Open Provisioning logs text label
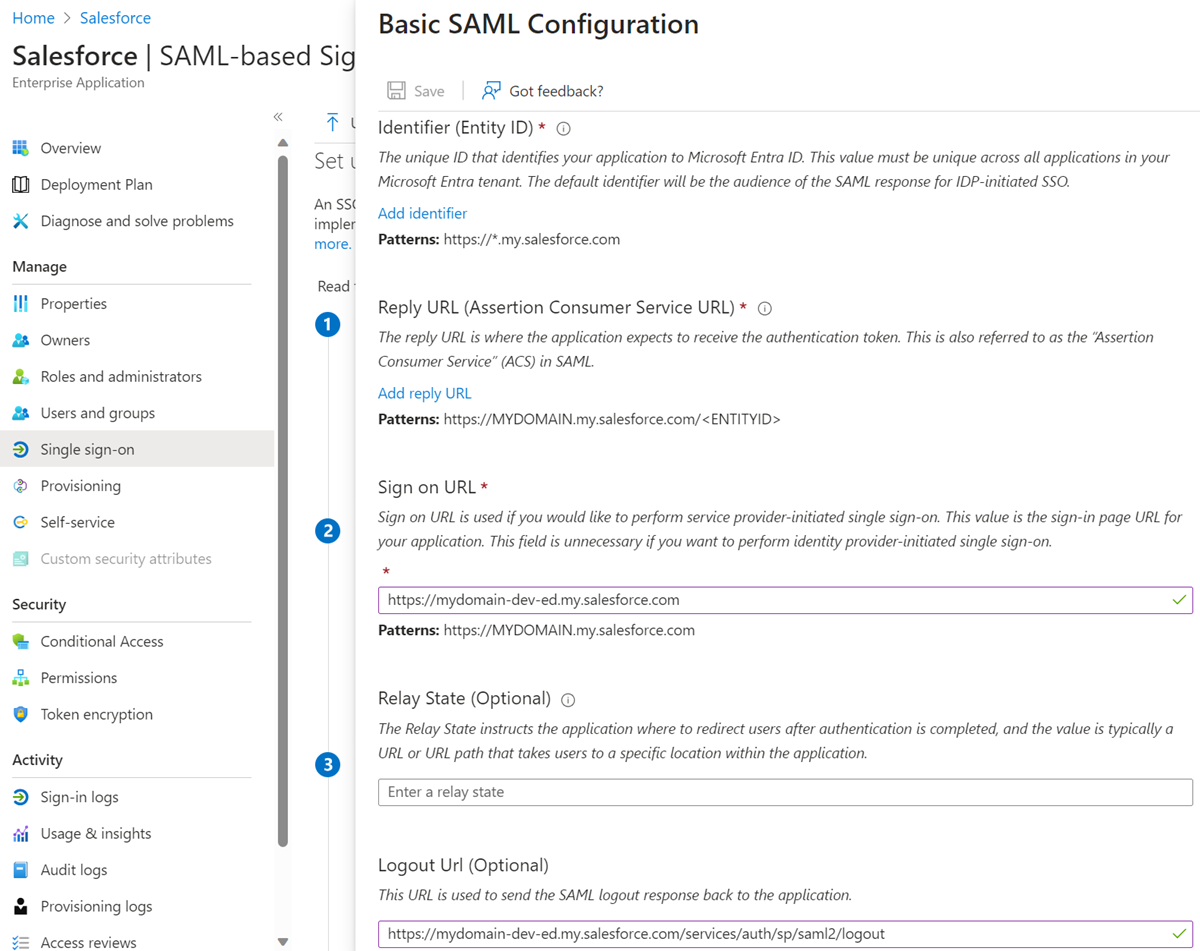Viewport: 1200px width, 951px height. click(96, 906)
